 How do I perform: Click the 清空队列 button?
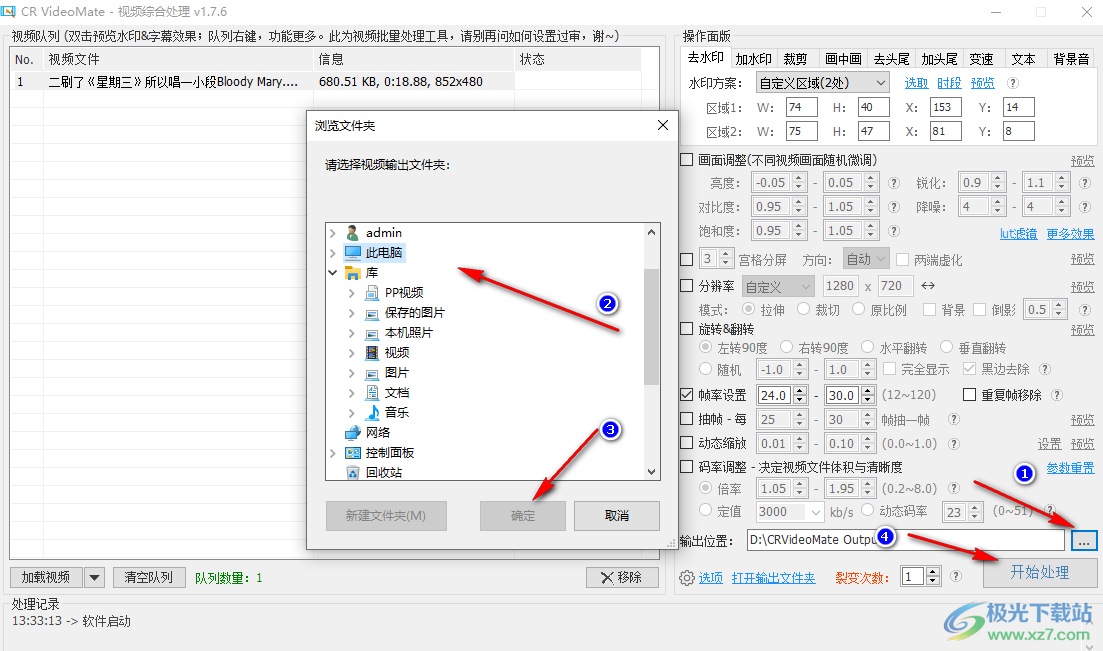[x=148, y=578]
